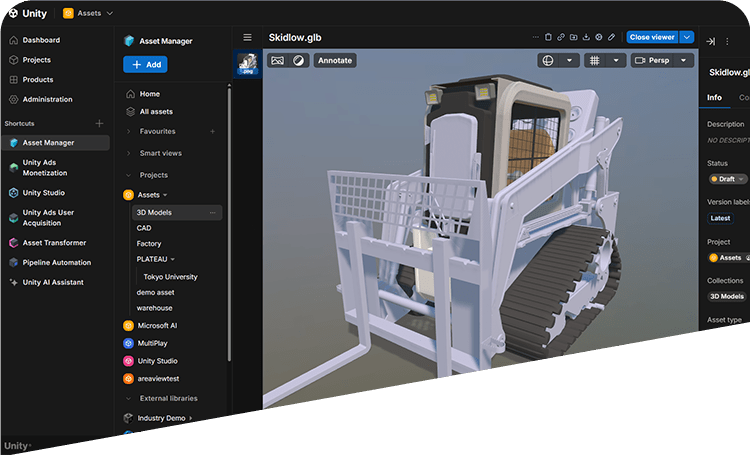Select Tokyo University collection
750x455 pixels.
[x=170, y=277]
